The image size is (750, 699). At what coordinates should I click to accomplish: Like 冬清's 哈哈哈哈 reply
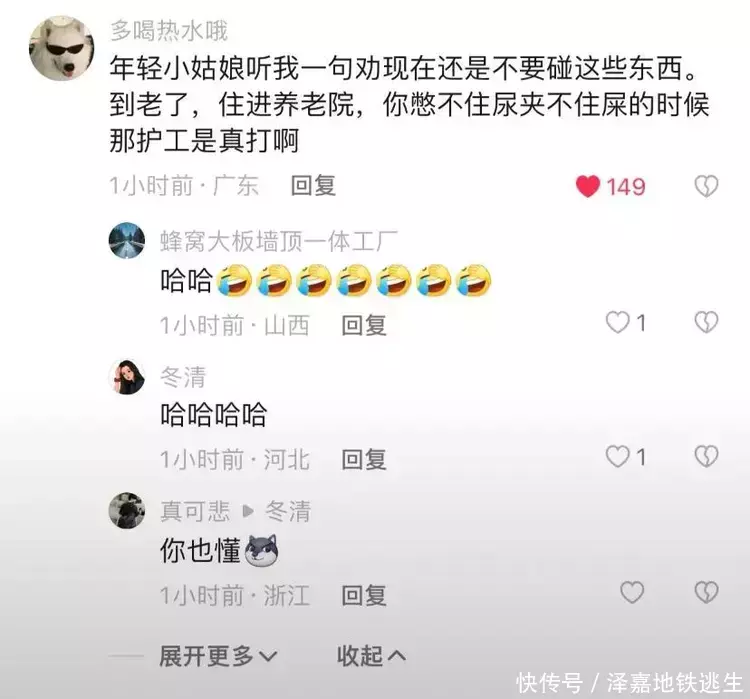[618, 457]
